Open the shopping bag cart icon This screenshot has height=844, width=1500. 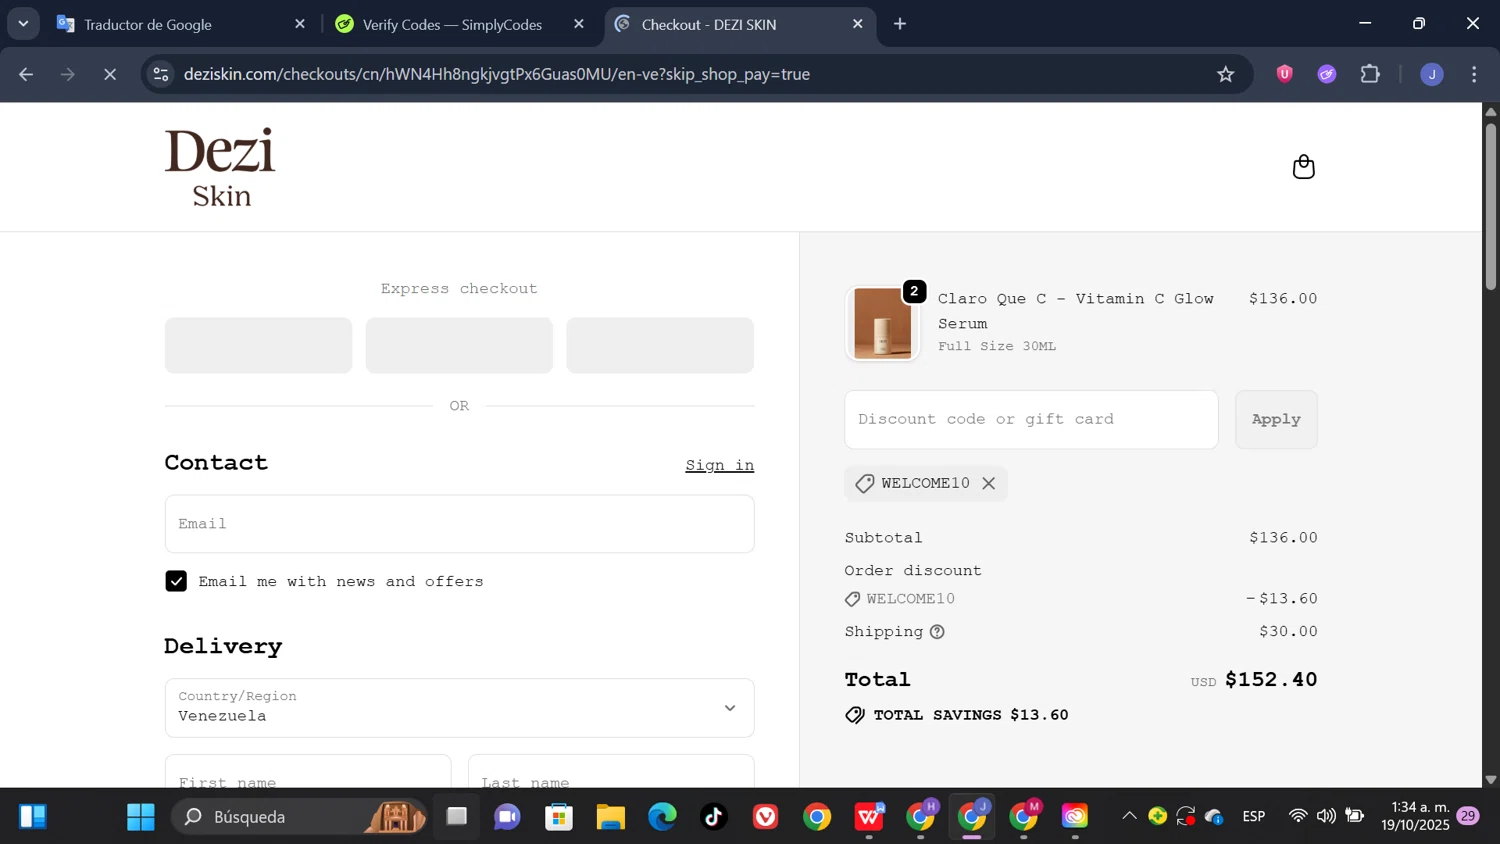(1303, 166)
